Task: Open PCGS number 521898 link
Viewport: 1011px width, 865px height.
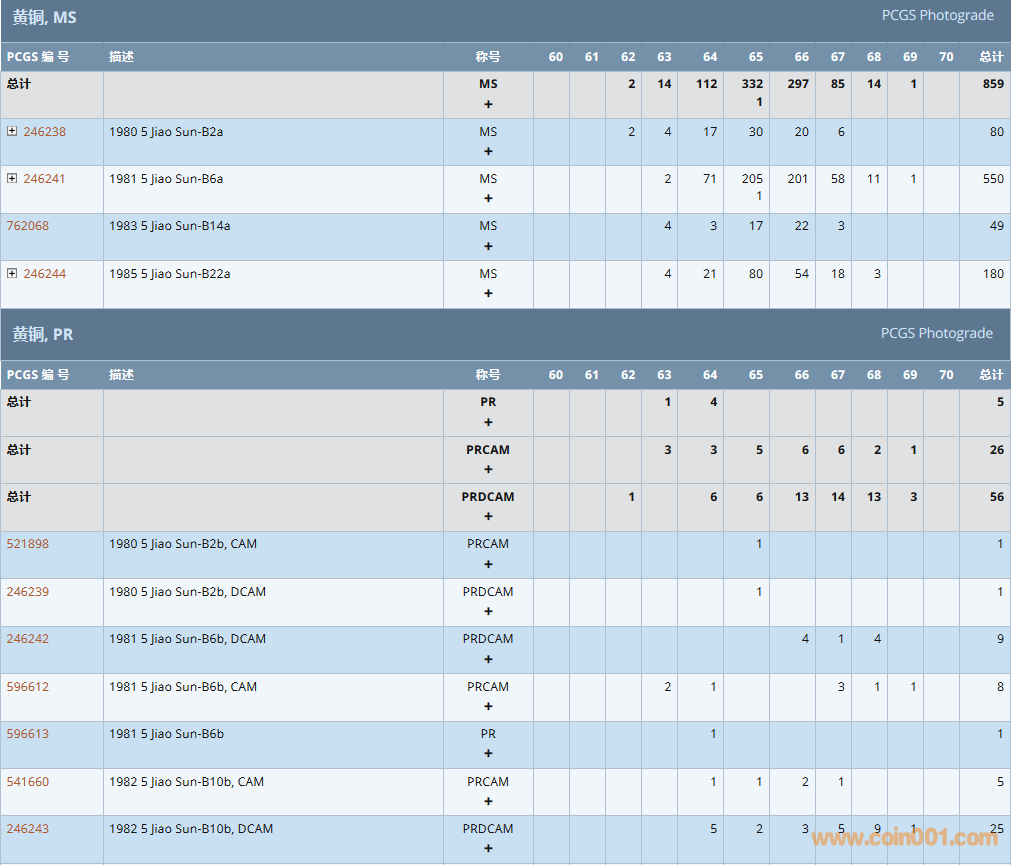Action: click(27, 544)
